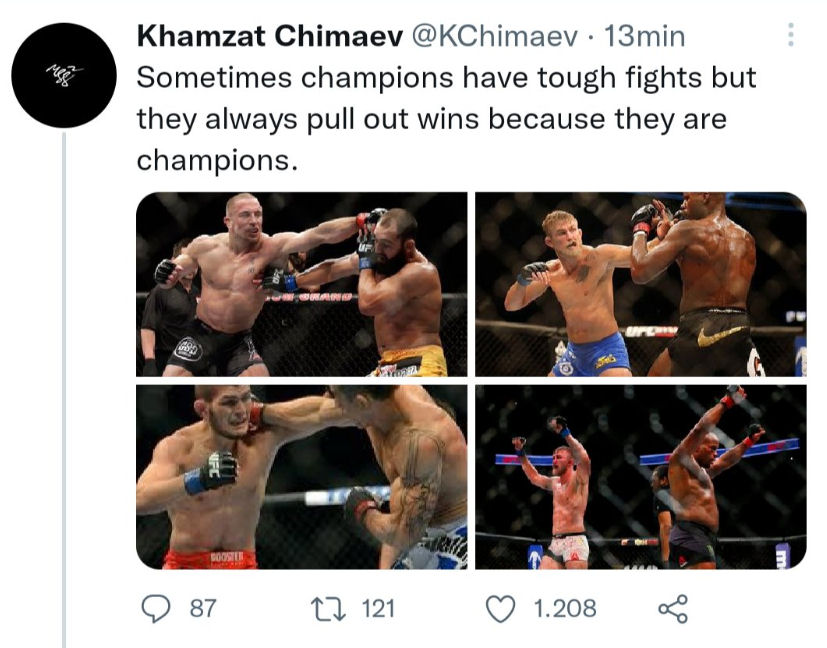Open the top-left fight photo
This screenshot has height=648, width=827.
coord(301,284)
